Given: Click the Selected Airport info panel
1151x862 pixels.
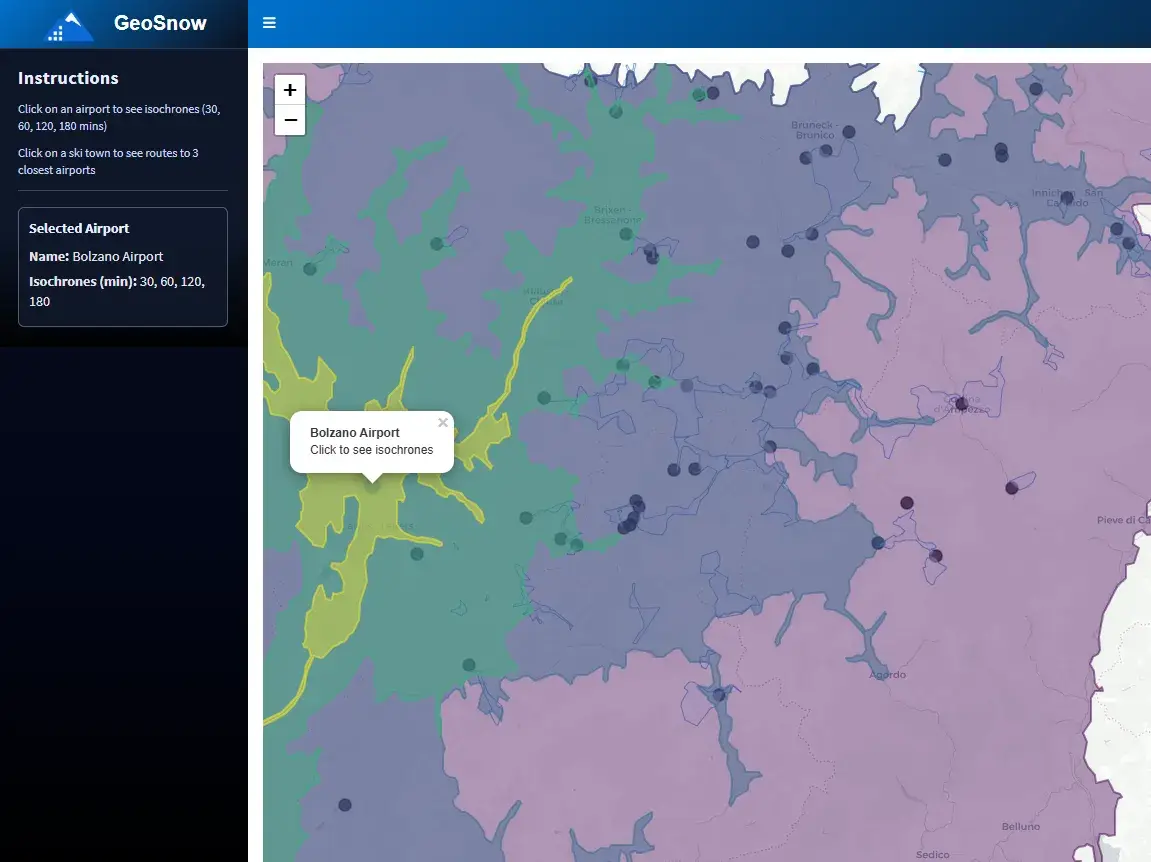Looking at the screenshot, I should 123,266.
